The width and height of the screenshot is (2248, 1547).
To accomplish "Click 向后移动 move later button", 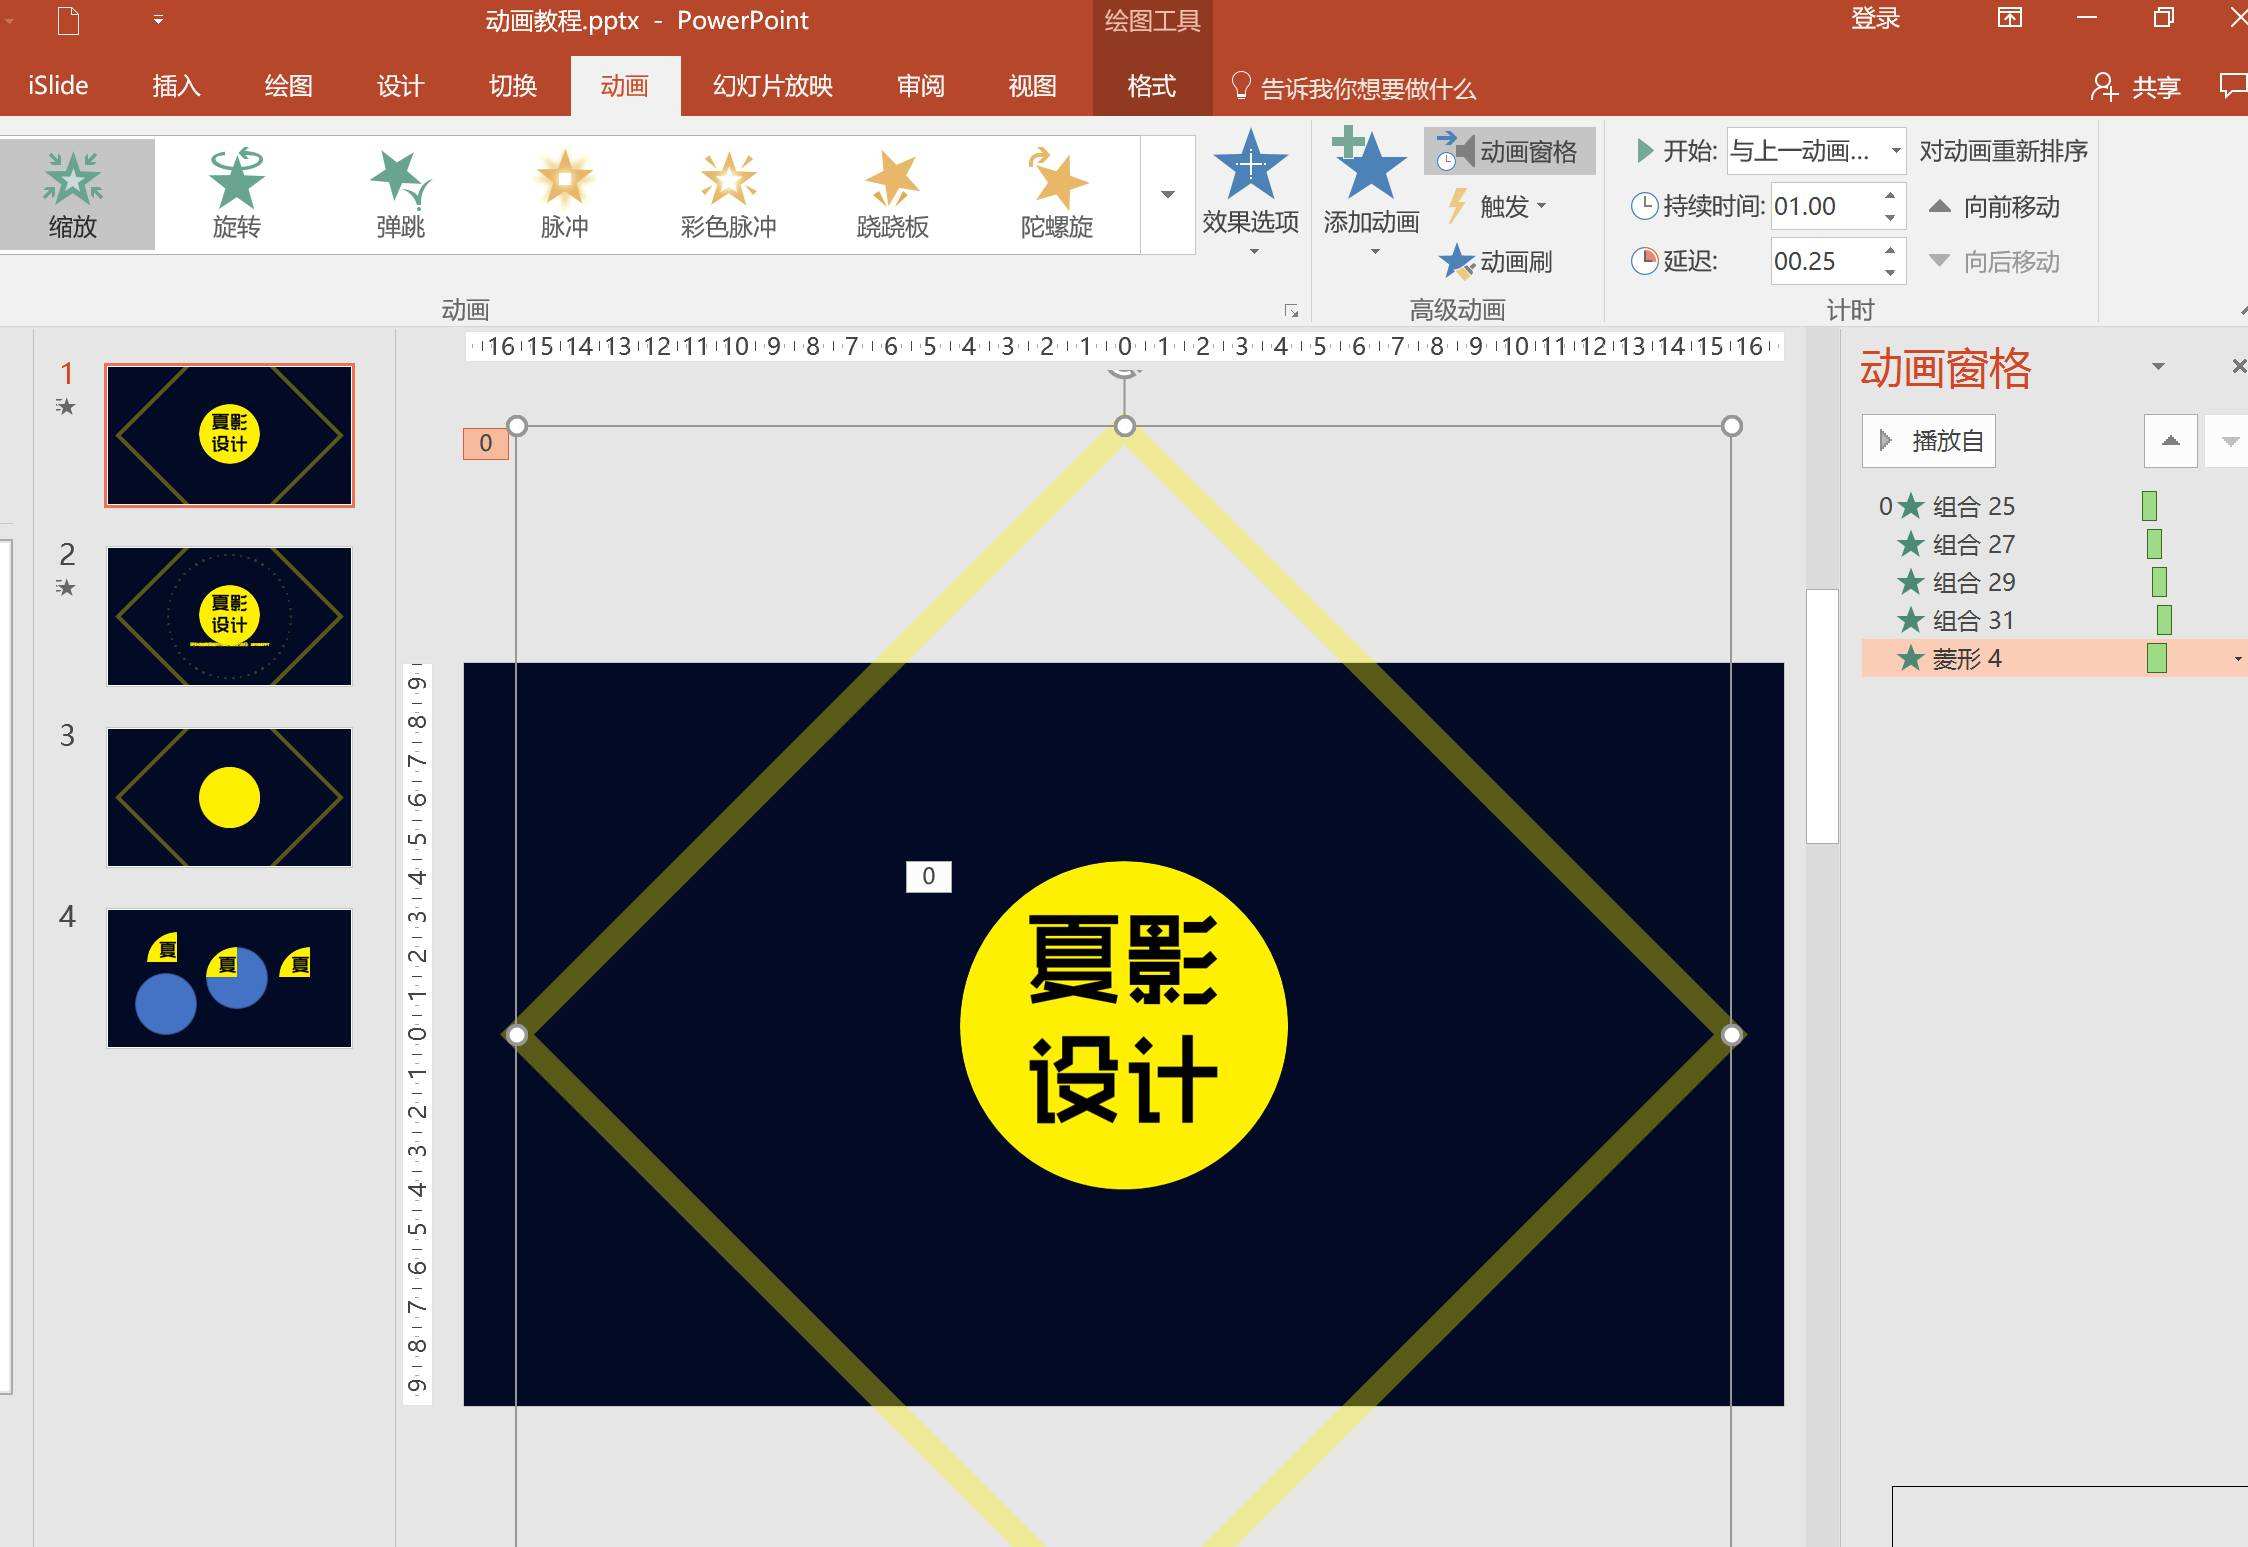I will 1994,261.
